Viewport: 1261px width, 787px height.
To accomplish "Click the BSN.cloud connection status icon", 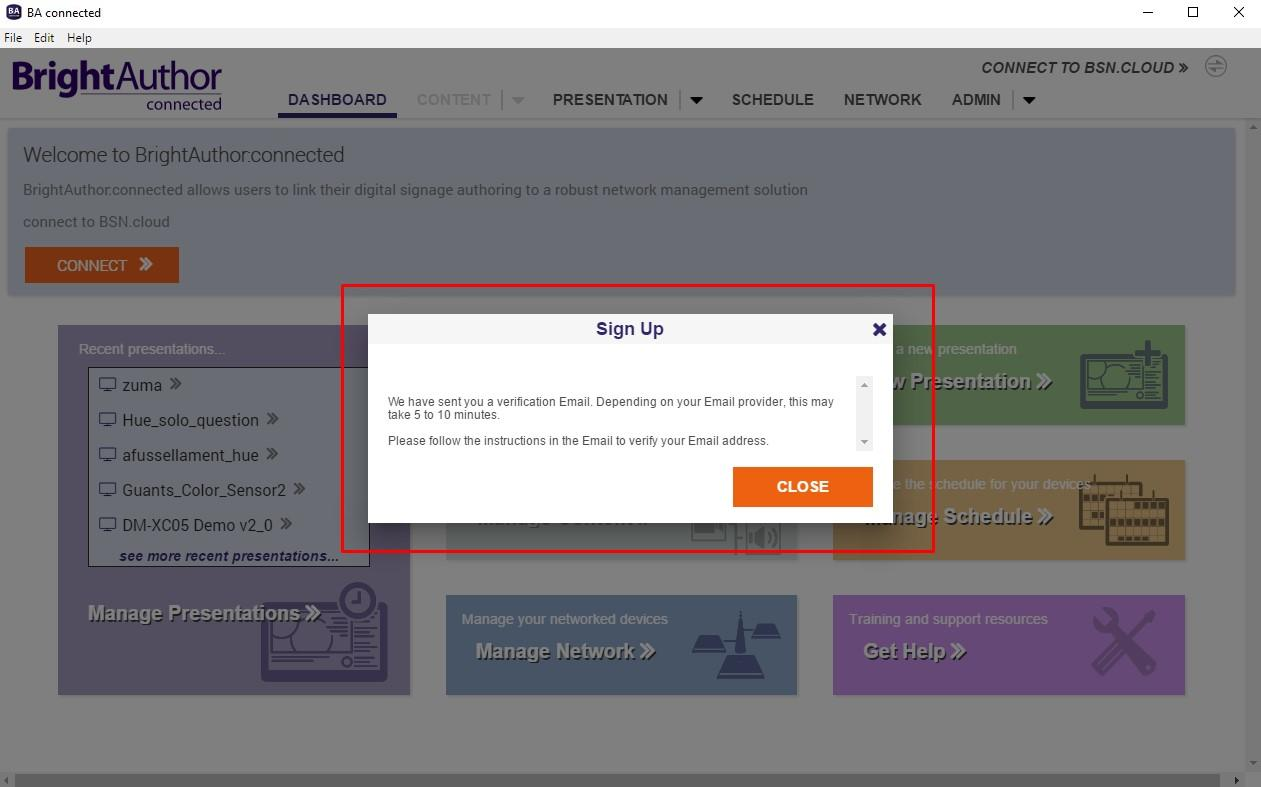I will 1215,67.
